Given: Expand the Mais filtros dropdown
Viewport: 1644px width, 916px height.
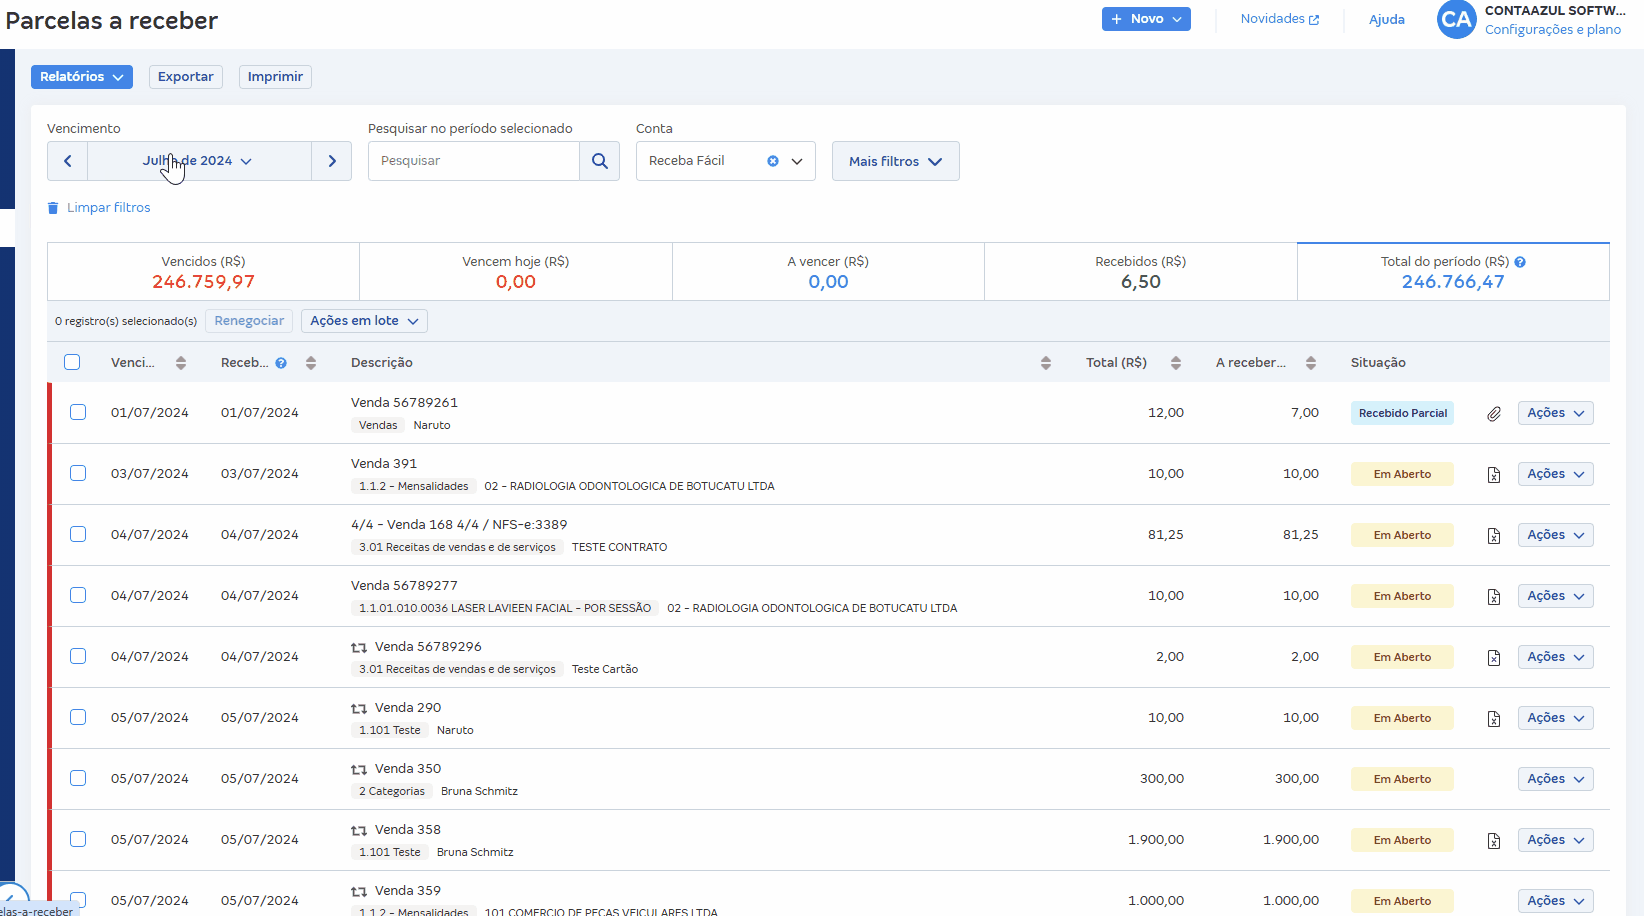Looking at the screenshot, I should coord(896,161).
